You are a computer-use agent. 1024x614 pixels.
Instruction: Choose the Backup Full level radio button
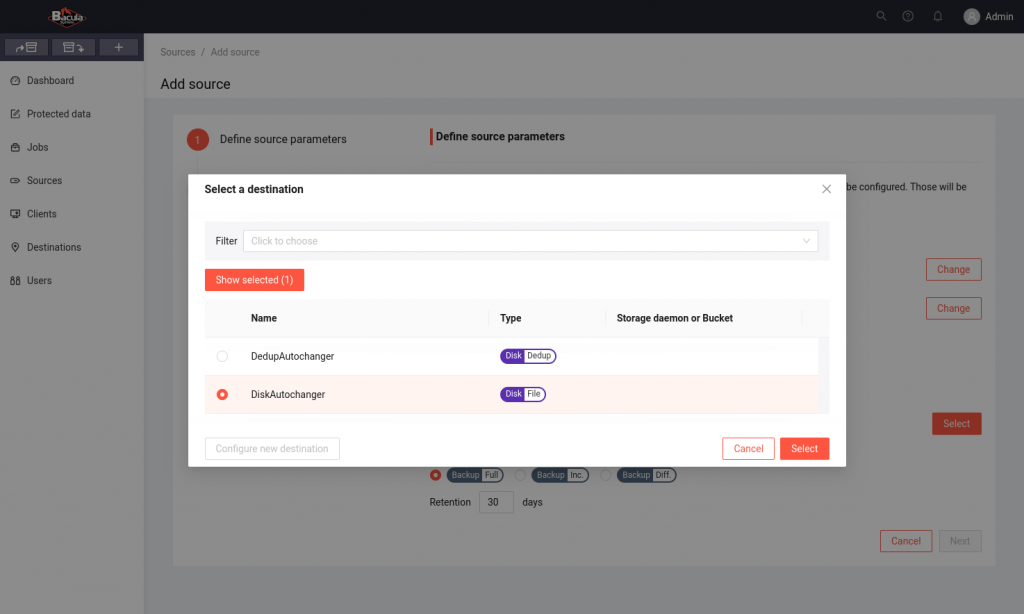tap(435, 475)
